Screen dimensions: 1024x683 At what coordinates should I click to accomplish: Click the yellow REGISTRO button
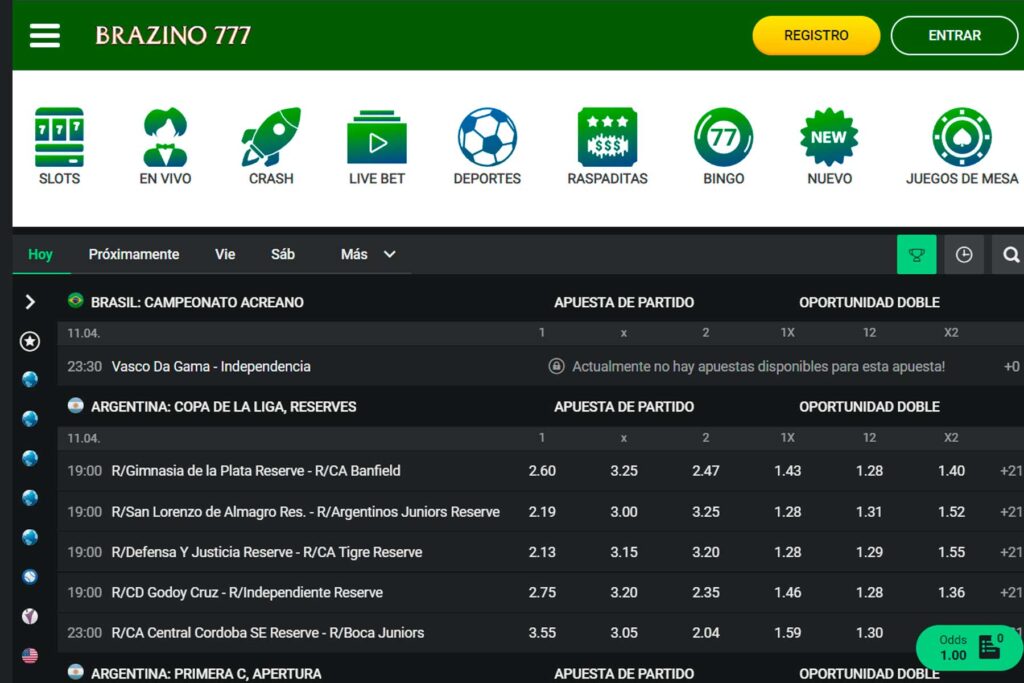pos(816,35)
